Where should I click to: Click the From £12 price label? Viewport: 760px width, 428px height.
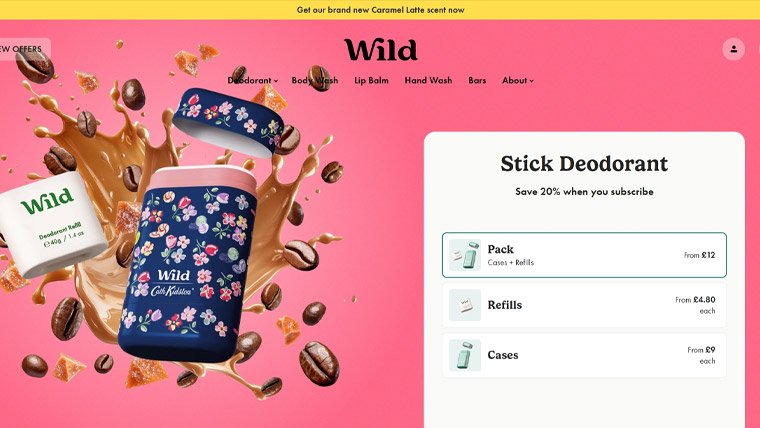[699, 255]
